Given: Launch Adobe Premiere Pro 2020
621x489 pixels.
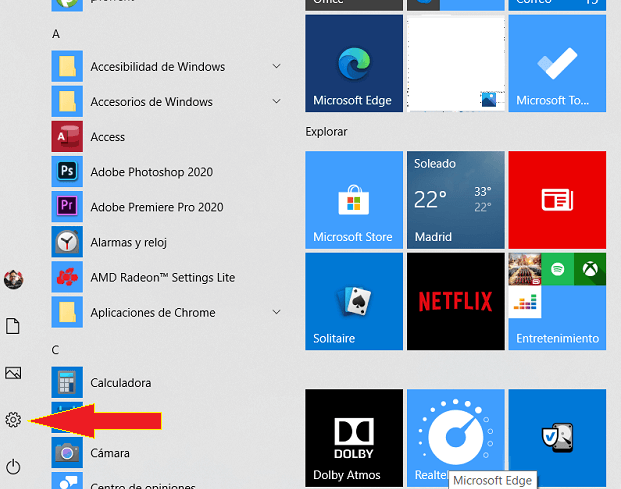Looking at the screenshot, I should (x=167, y=207).
